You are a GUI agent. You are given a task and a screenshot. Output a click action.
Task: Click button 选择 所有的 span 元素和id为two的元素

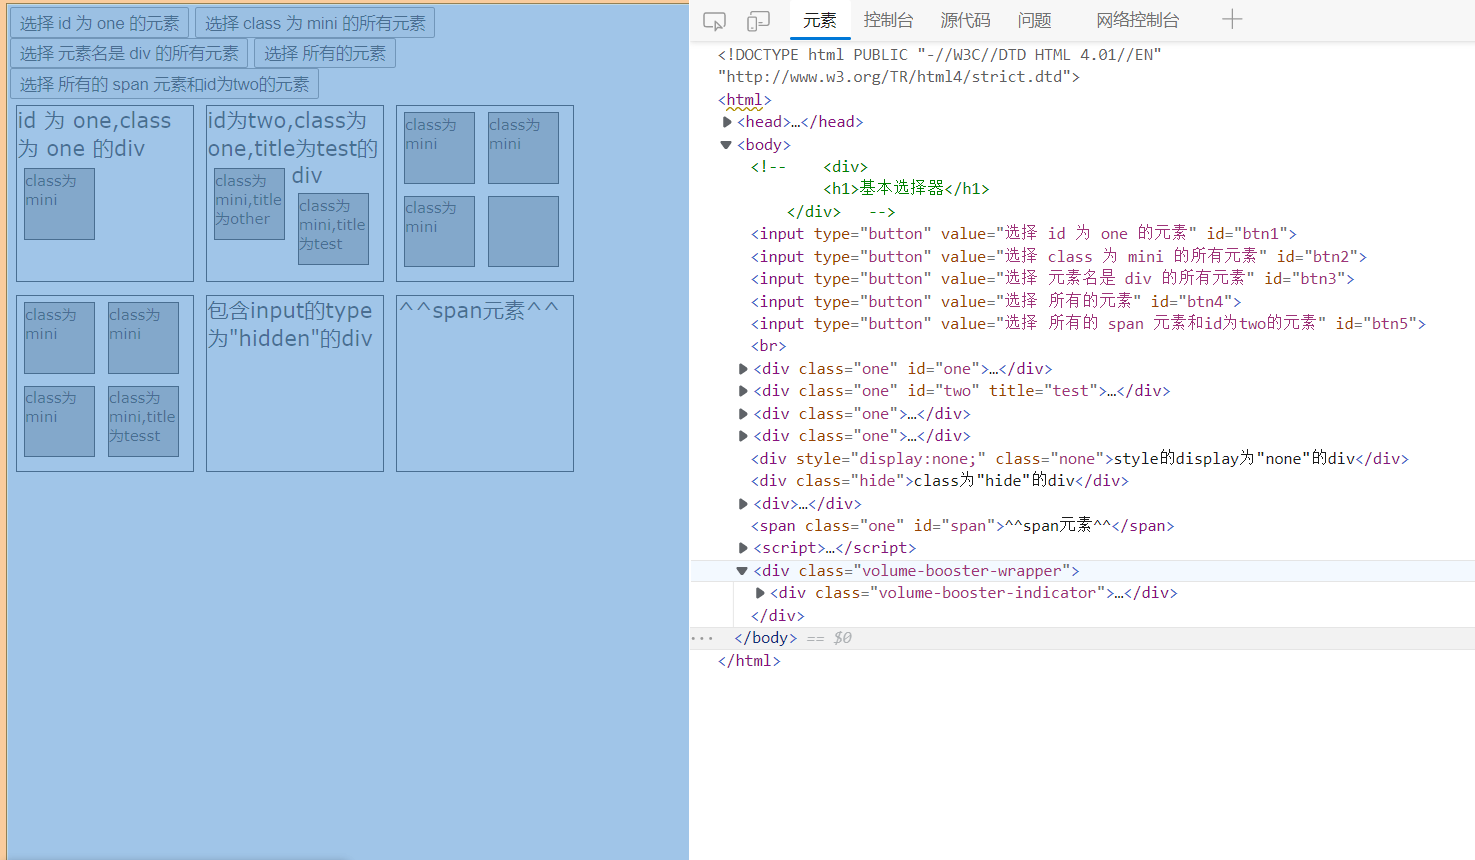pos(165,84)
